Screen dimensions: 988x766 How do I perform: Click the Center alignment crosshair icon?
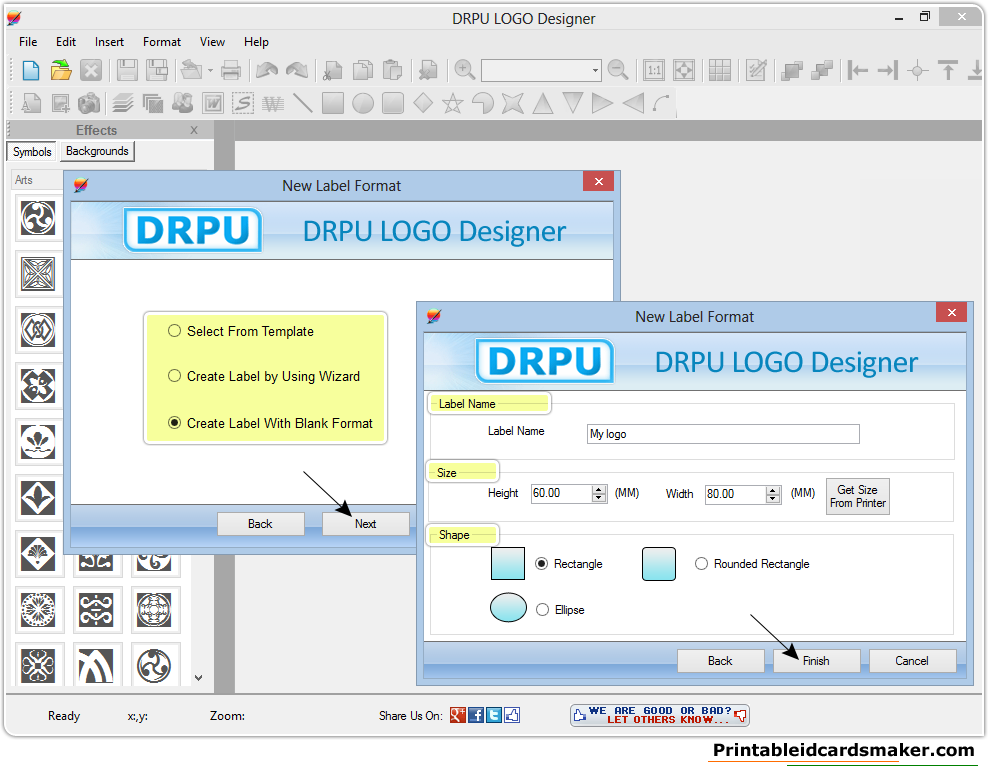[x=917, y=70]
